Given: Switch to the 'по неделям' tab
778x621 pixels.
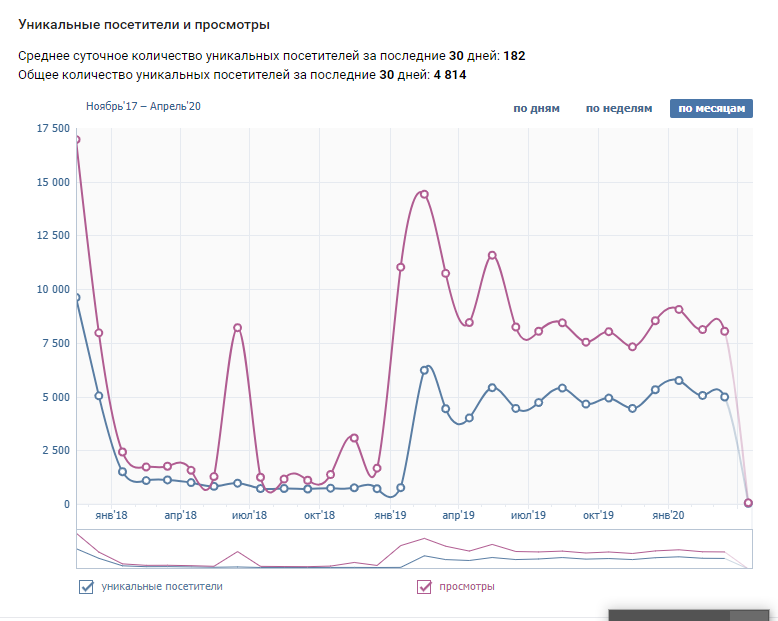Looking at the screenshot, I should click(619, 109).
